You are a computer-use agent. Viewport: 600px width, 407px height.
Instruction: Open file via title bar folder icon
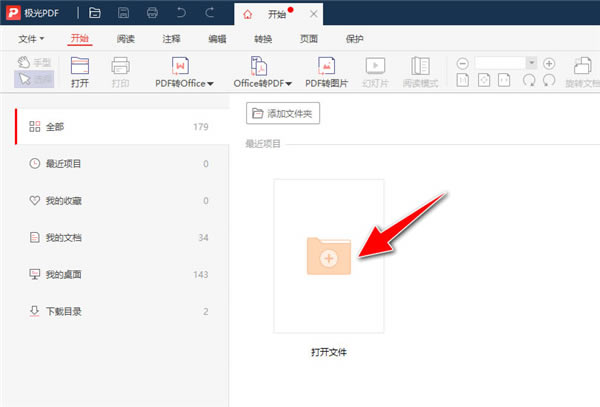(95, 13)
